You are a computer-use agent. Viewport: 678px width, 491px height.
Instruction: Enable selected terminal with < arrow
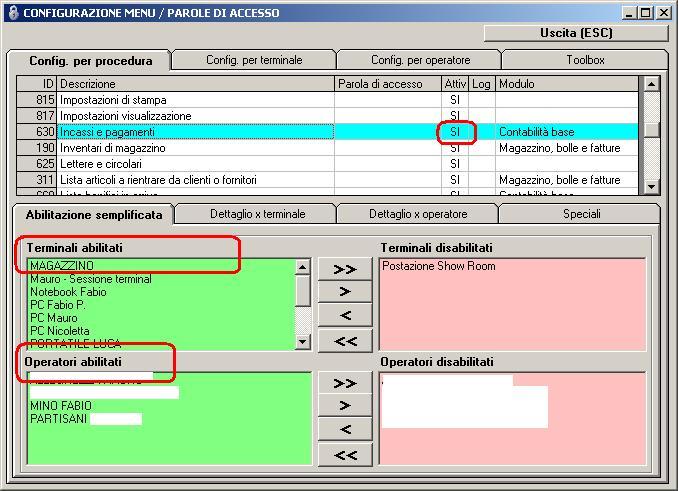click(x=345, y=315)
